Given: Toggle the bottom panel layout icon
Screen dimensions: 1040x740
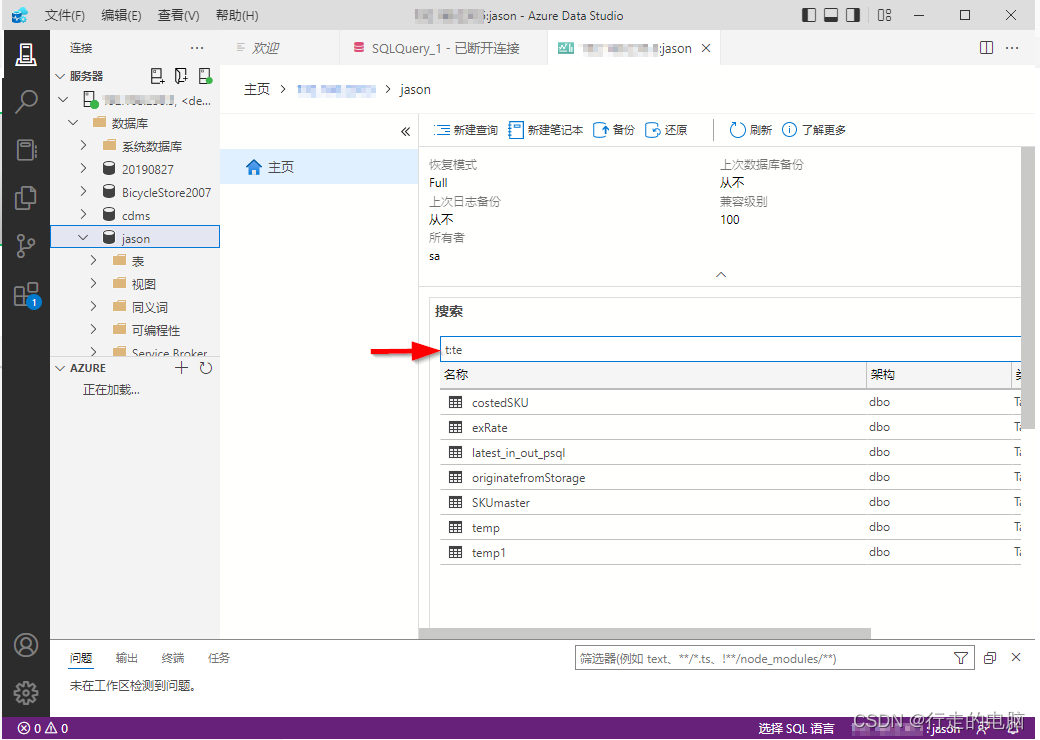Looking at the screenshot, I should click(x=831, y=15).
